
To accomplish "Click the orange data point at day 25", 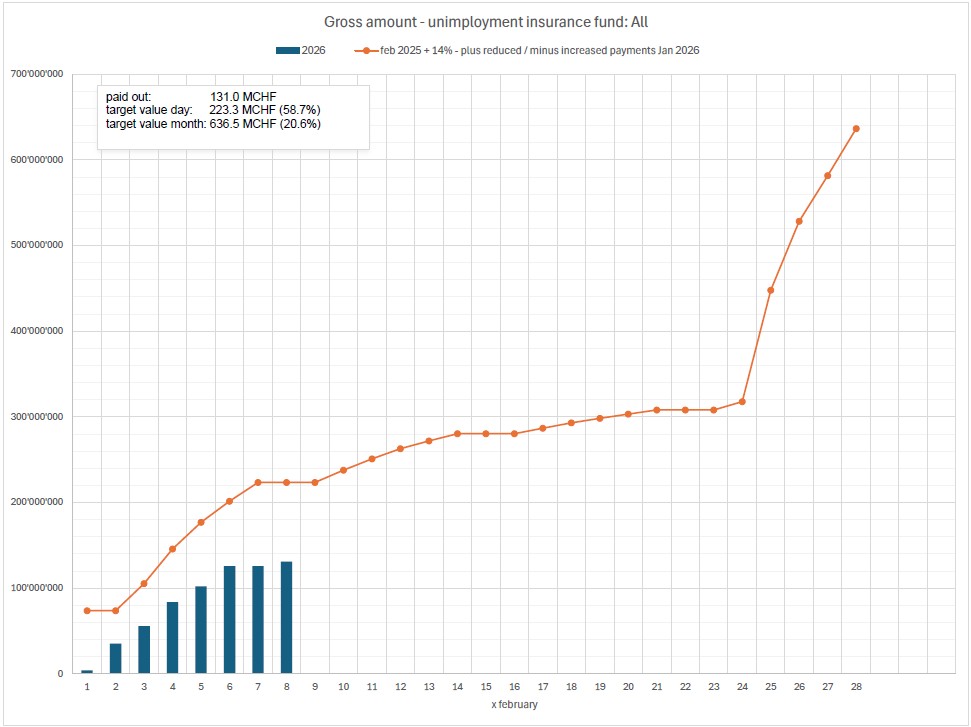I will tap(771, 290).
